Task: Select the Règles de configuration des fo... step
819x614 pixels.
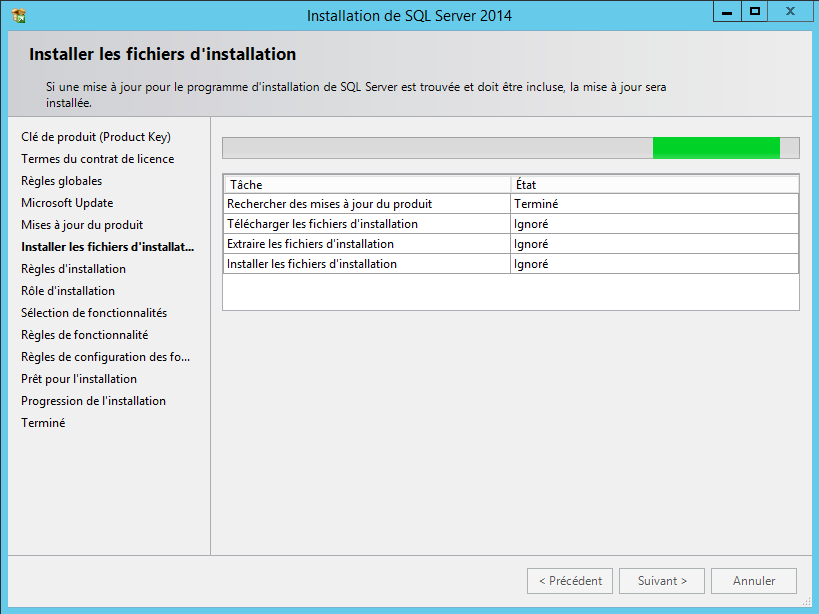Action: point(106,357)
